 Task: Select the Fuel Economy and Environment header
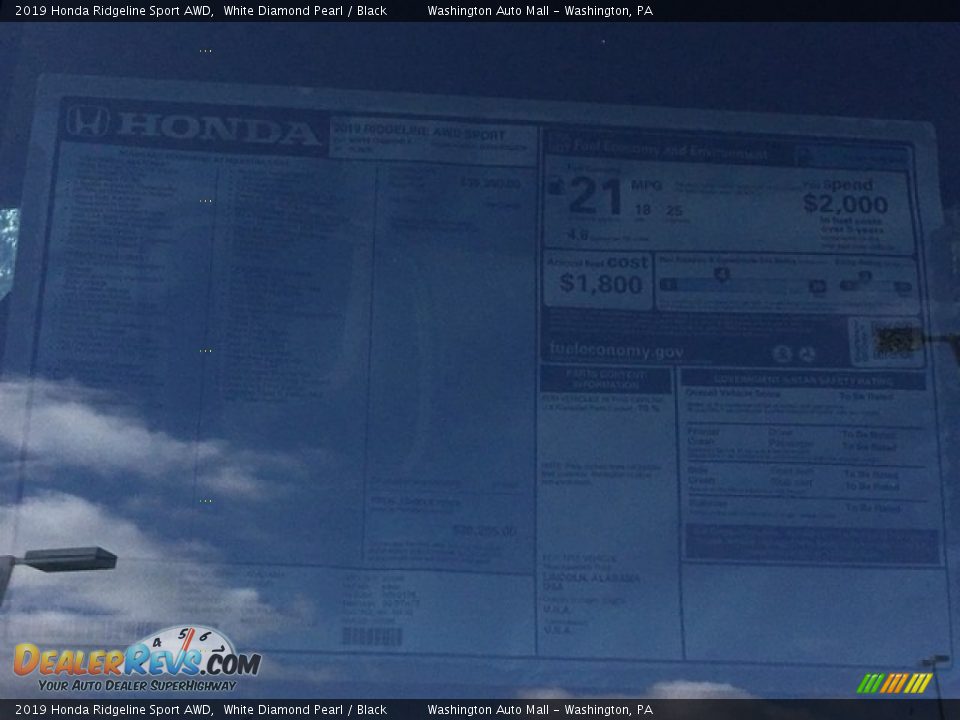coord(665,152)
